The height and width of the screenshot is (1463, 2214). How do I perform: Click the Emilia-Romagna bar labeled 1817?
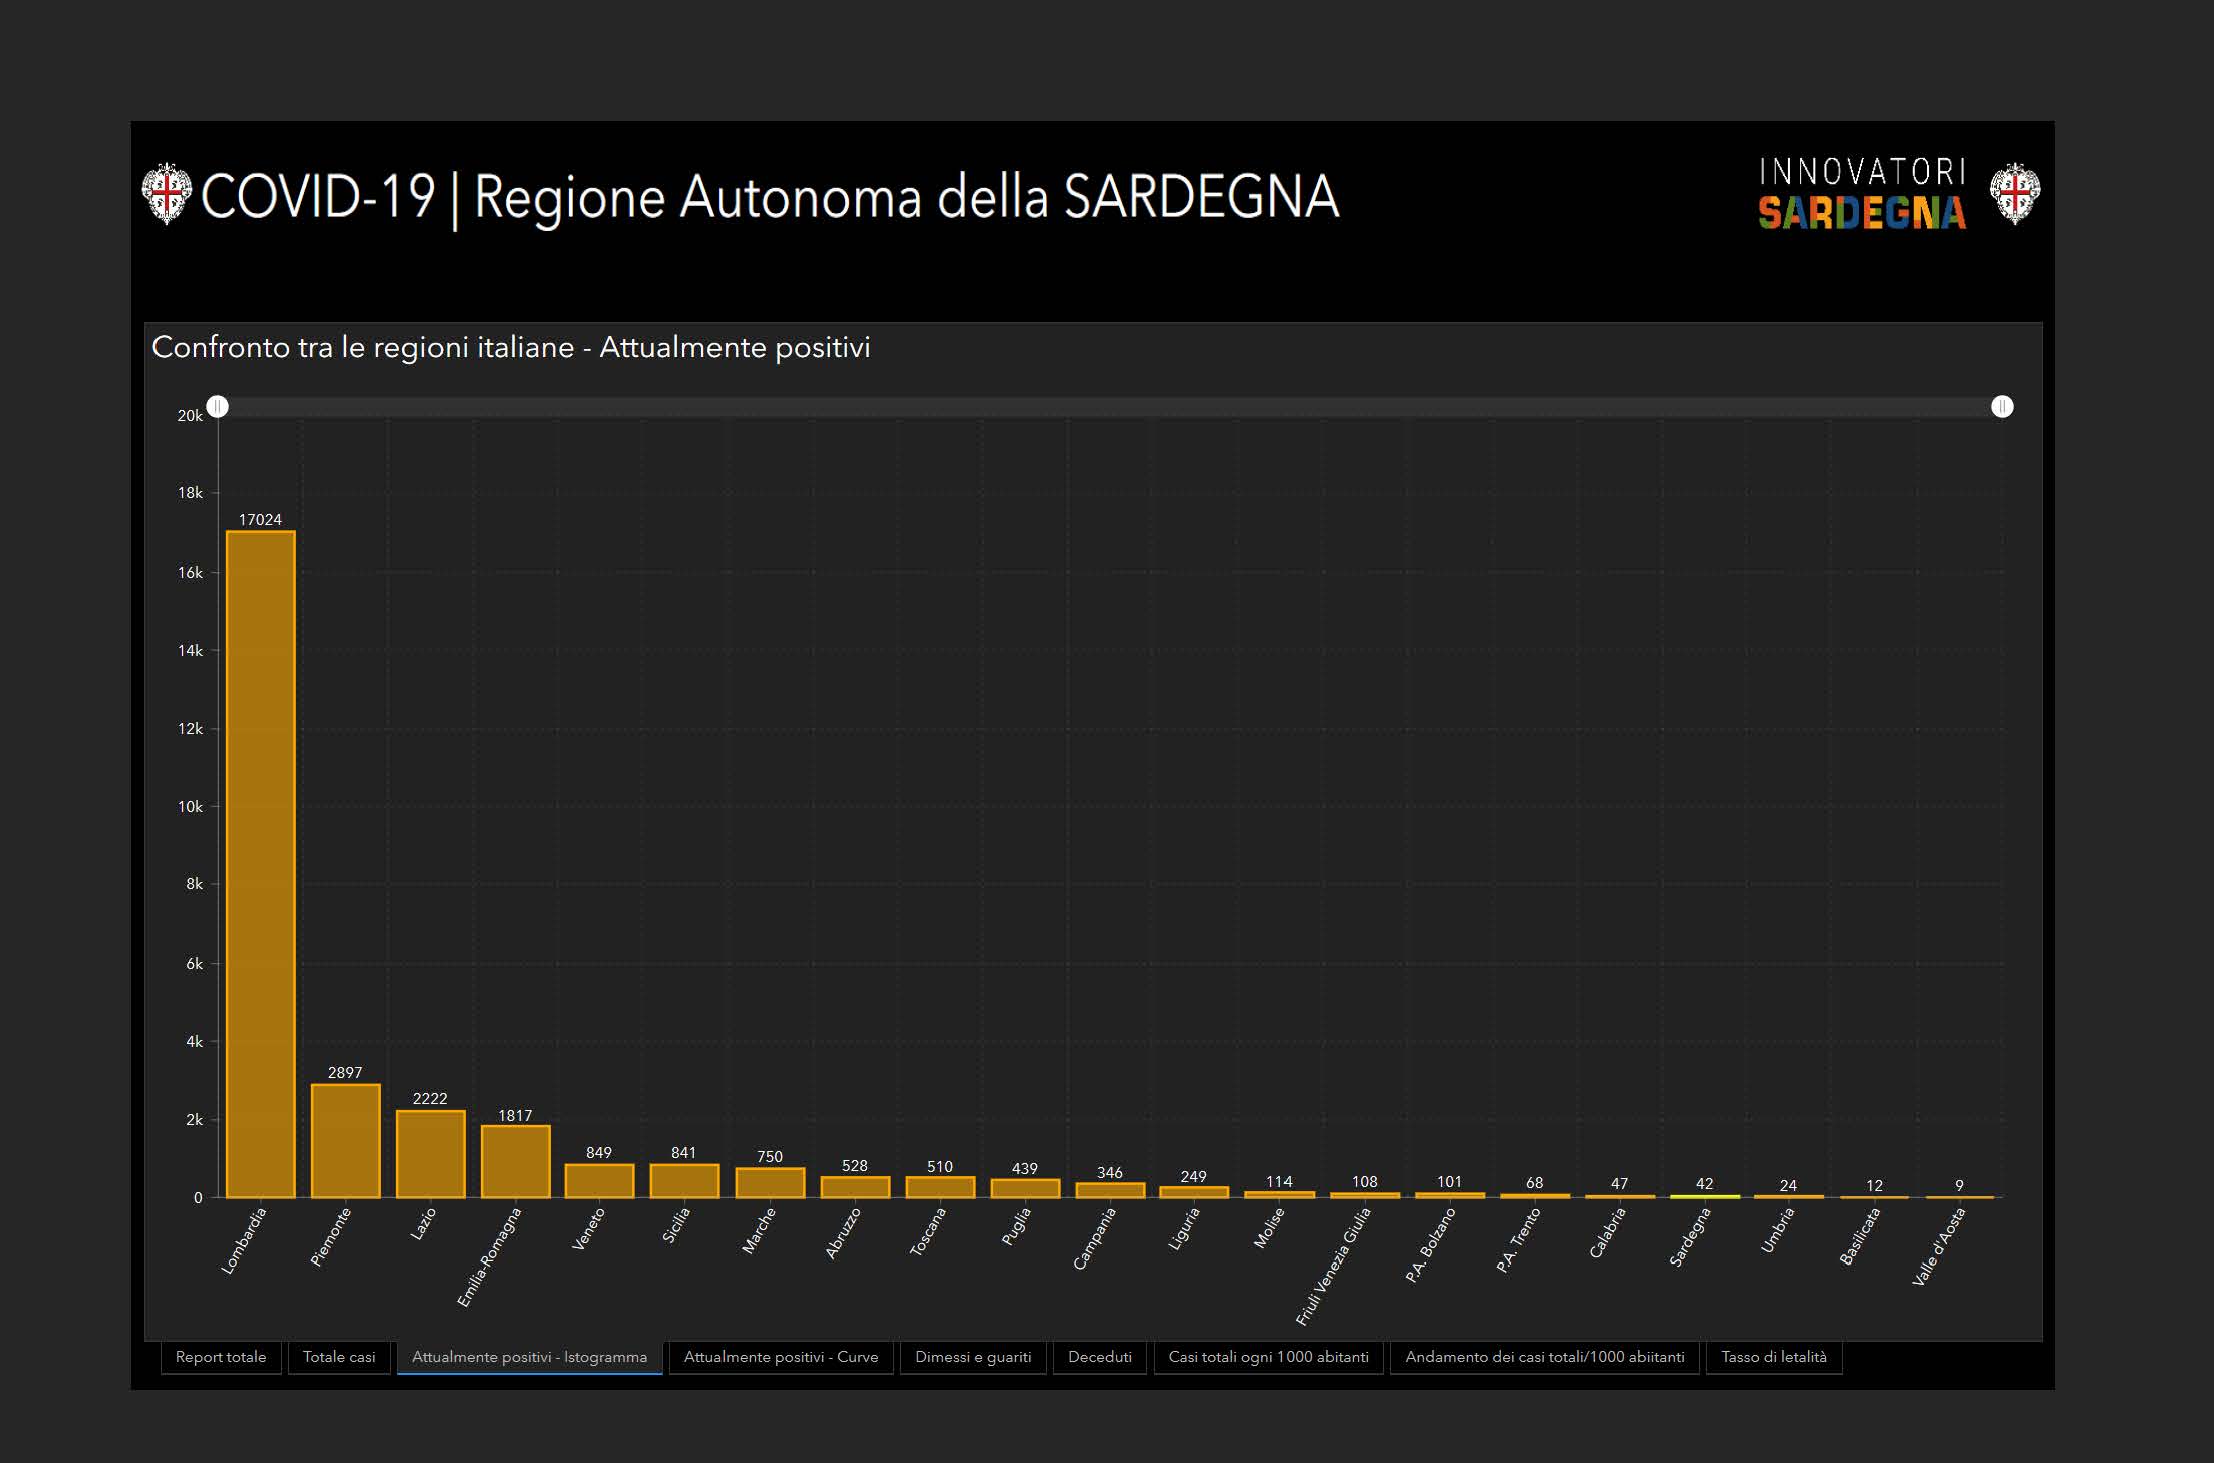pos(516,1161)
